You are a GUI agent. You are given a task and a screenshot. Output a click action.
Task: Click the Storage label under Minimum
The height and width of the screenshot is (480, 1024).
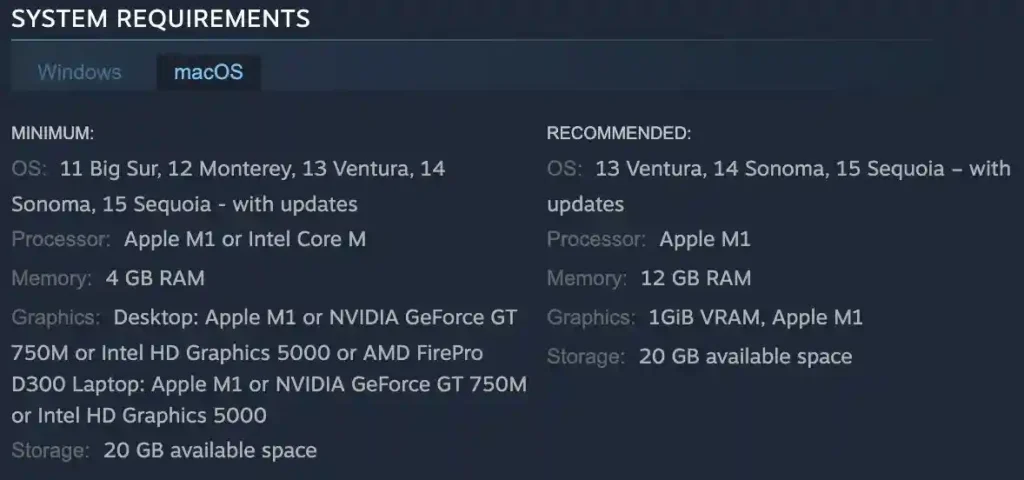tap(50, 450)
